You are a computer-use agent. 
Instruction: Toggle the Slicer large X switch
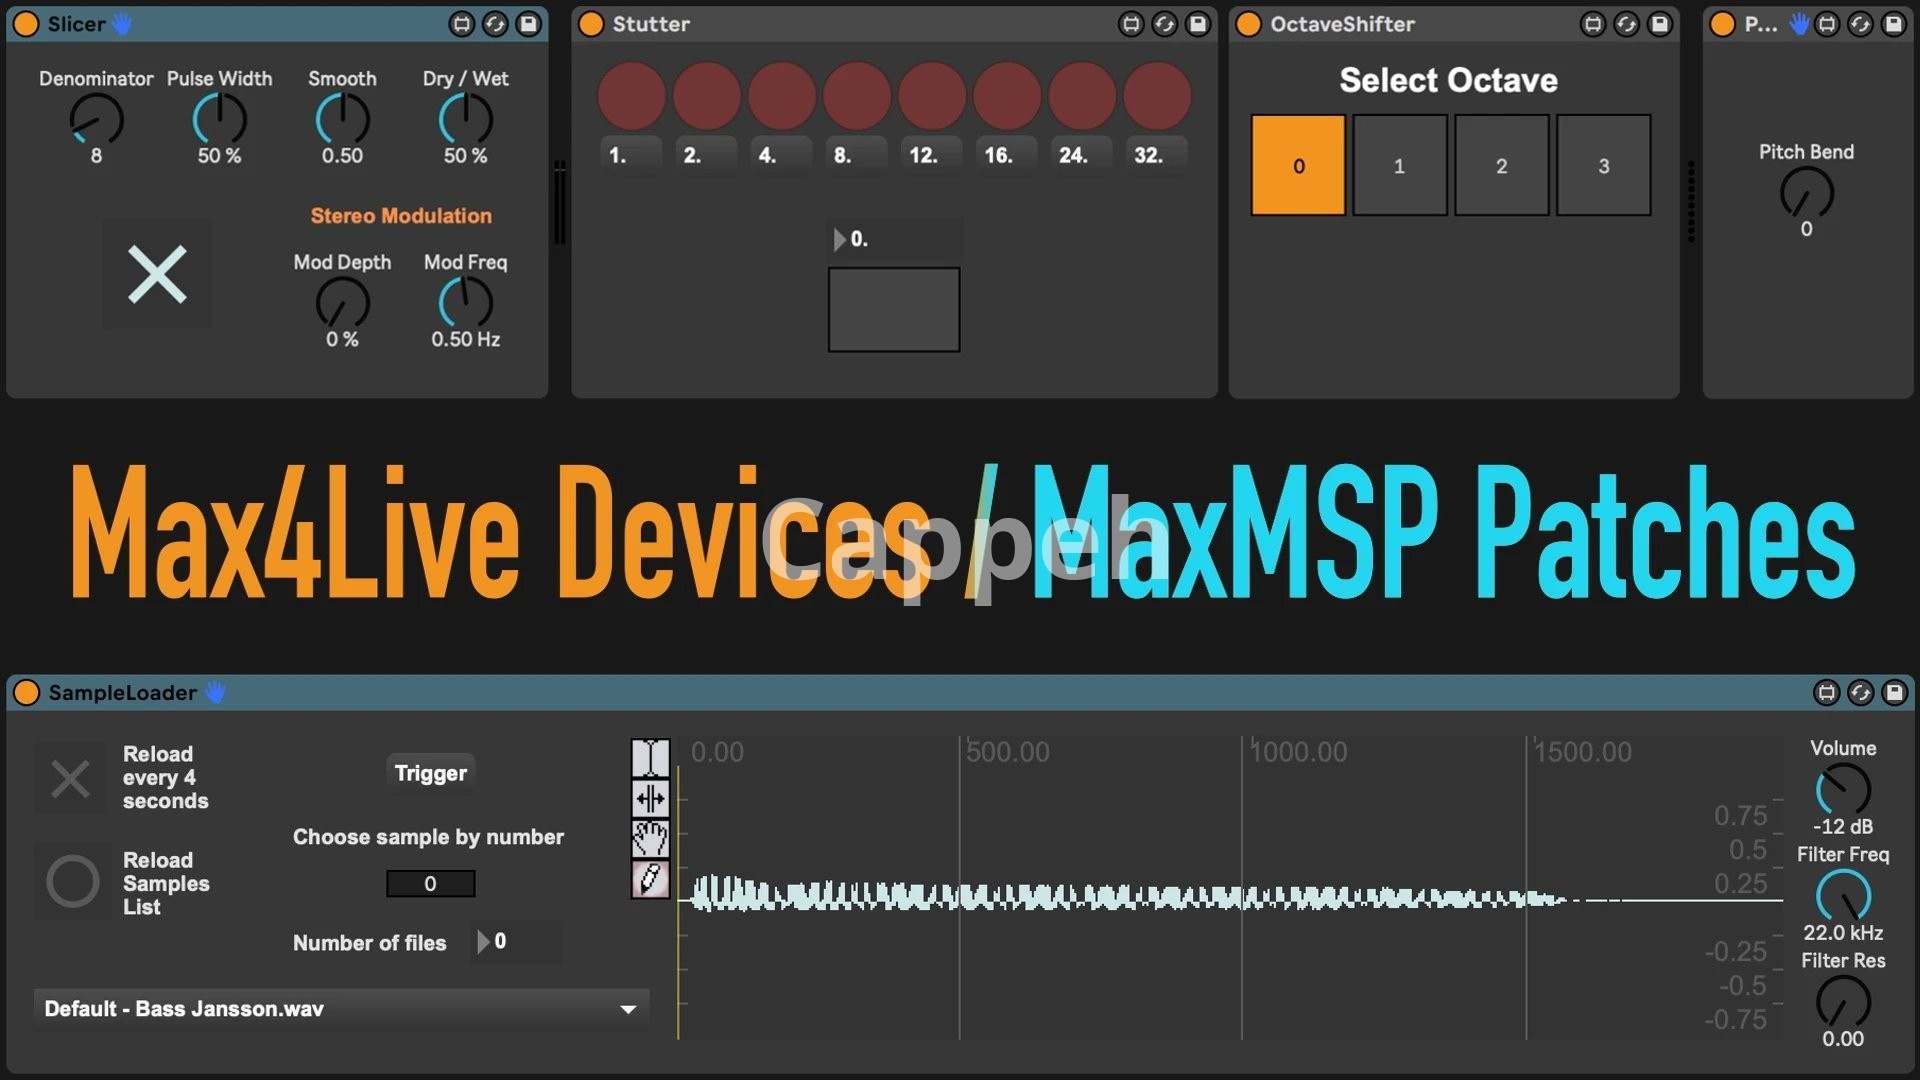point(157,274)
